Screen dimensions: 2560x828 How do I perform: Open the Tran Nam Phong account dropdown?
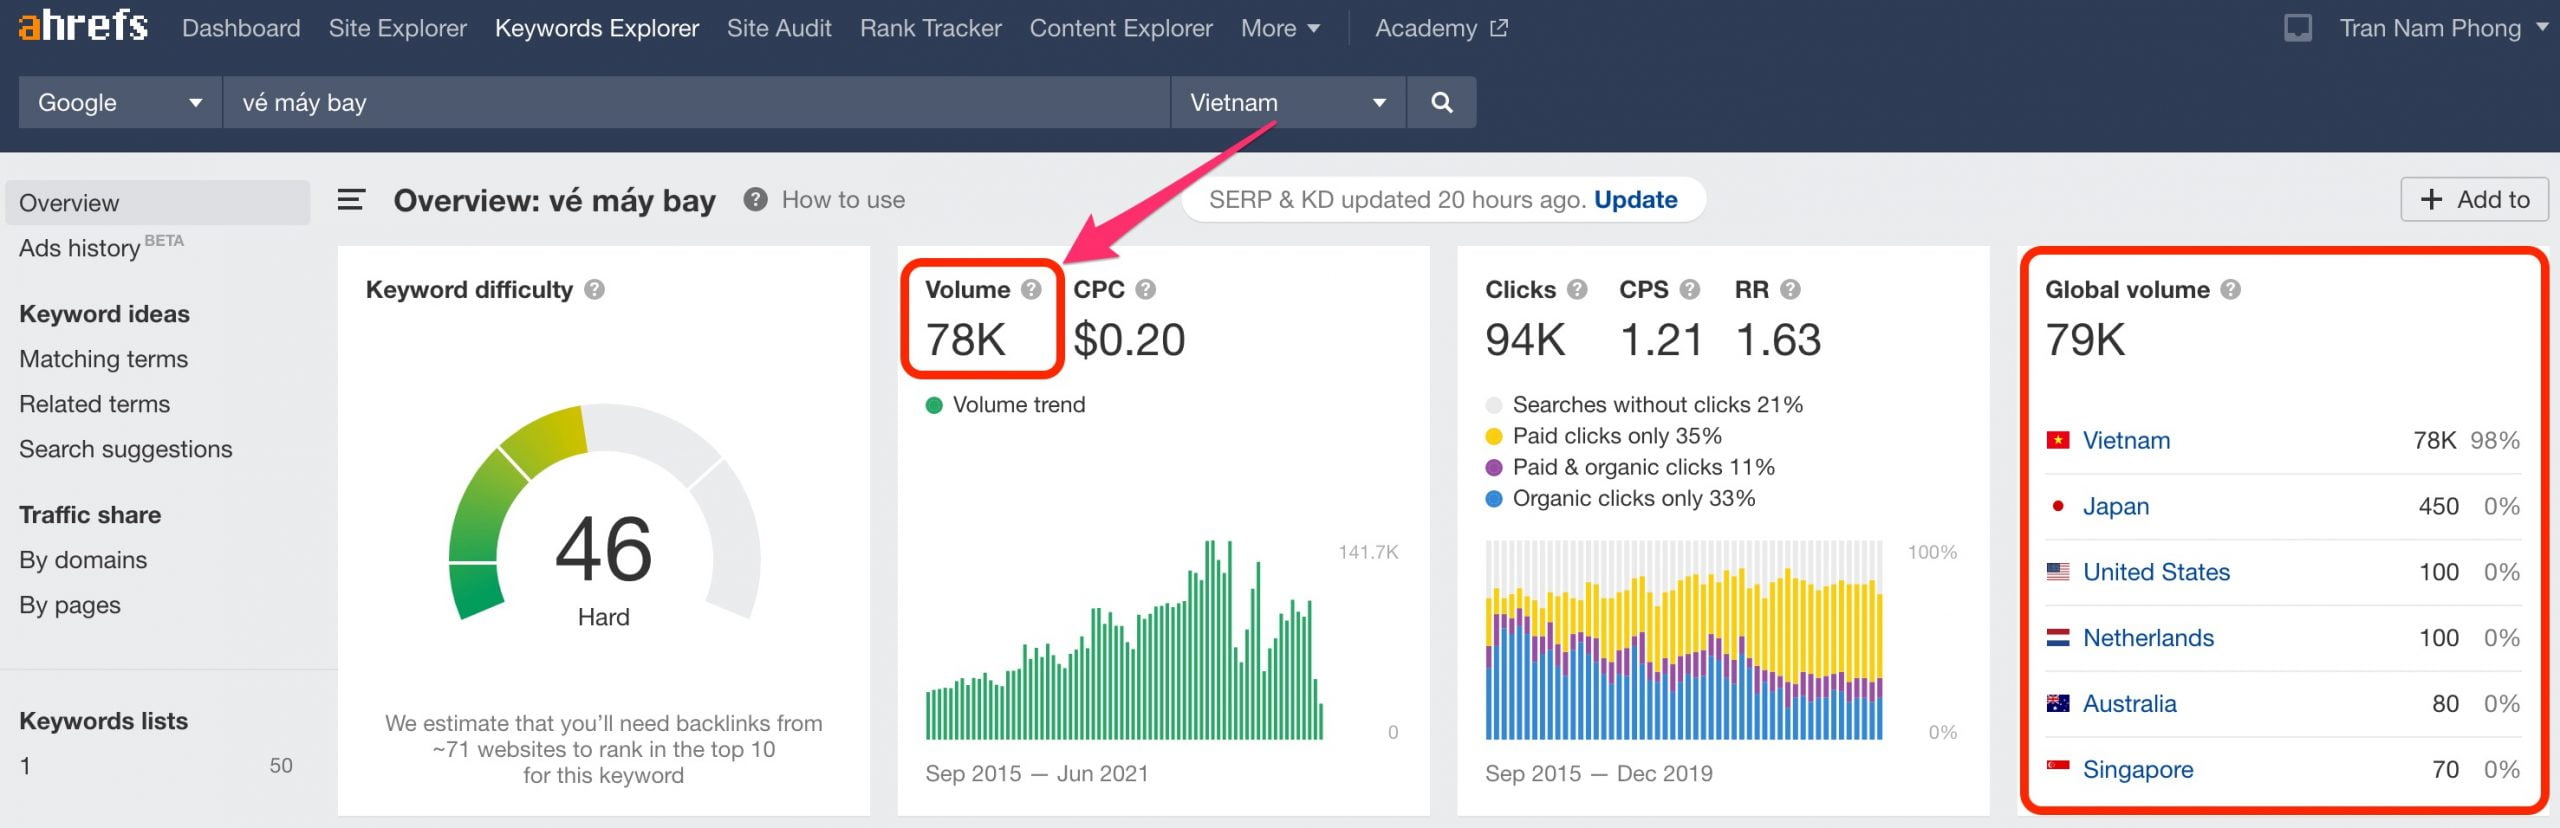(2443, 28)
